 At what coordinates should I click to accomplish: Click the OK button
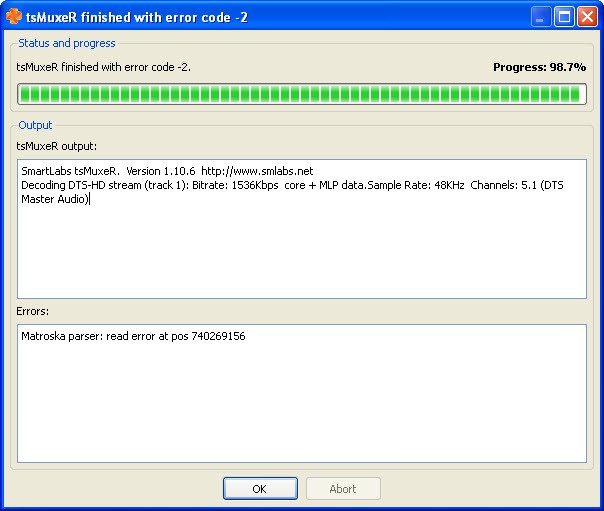pos(260,488)
